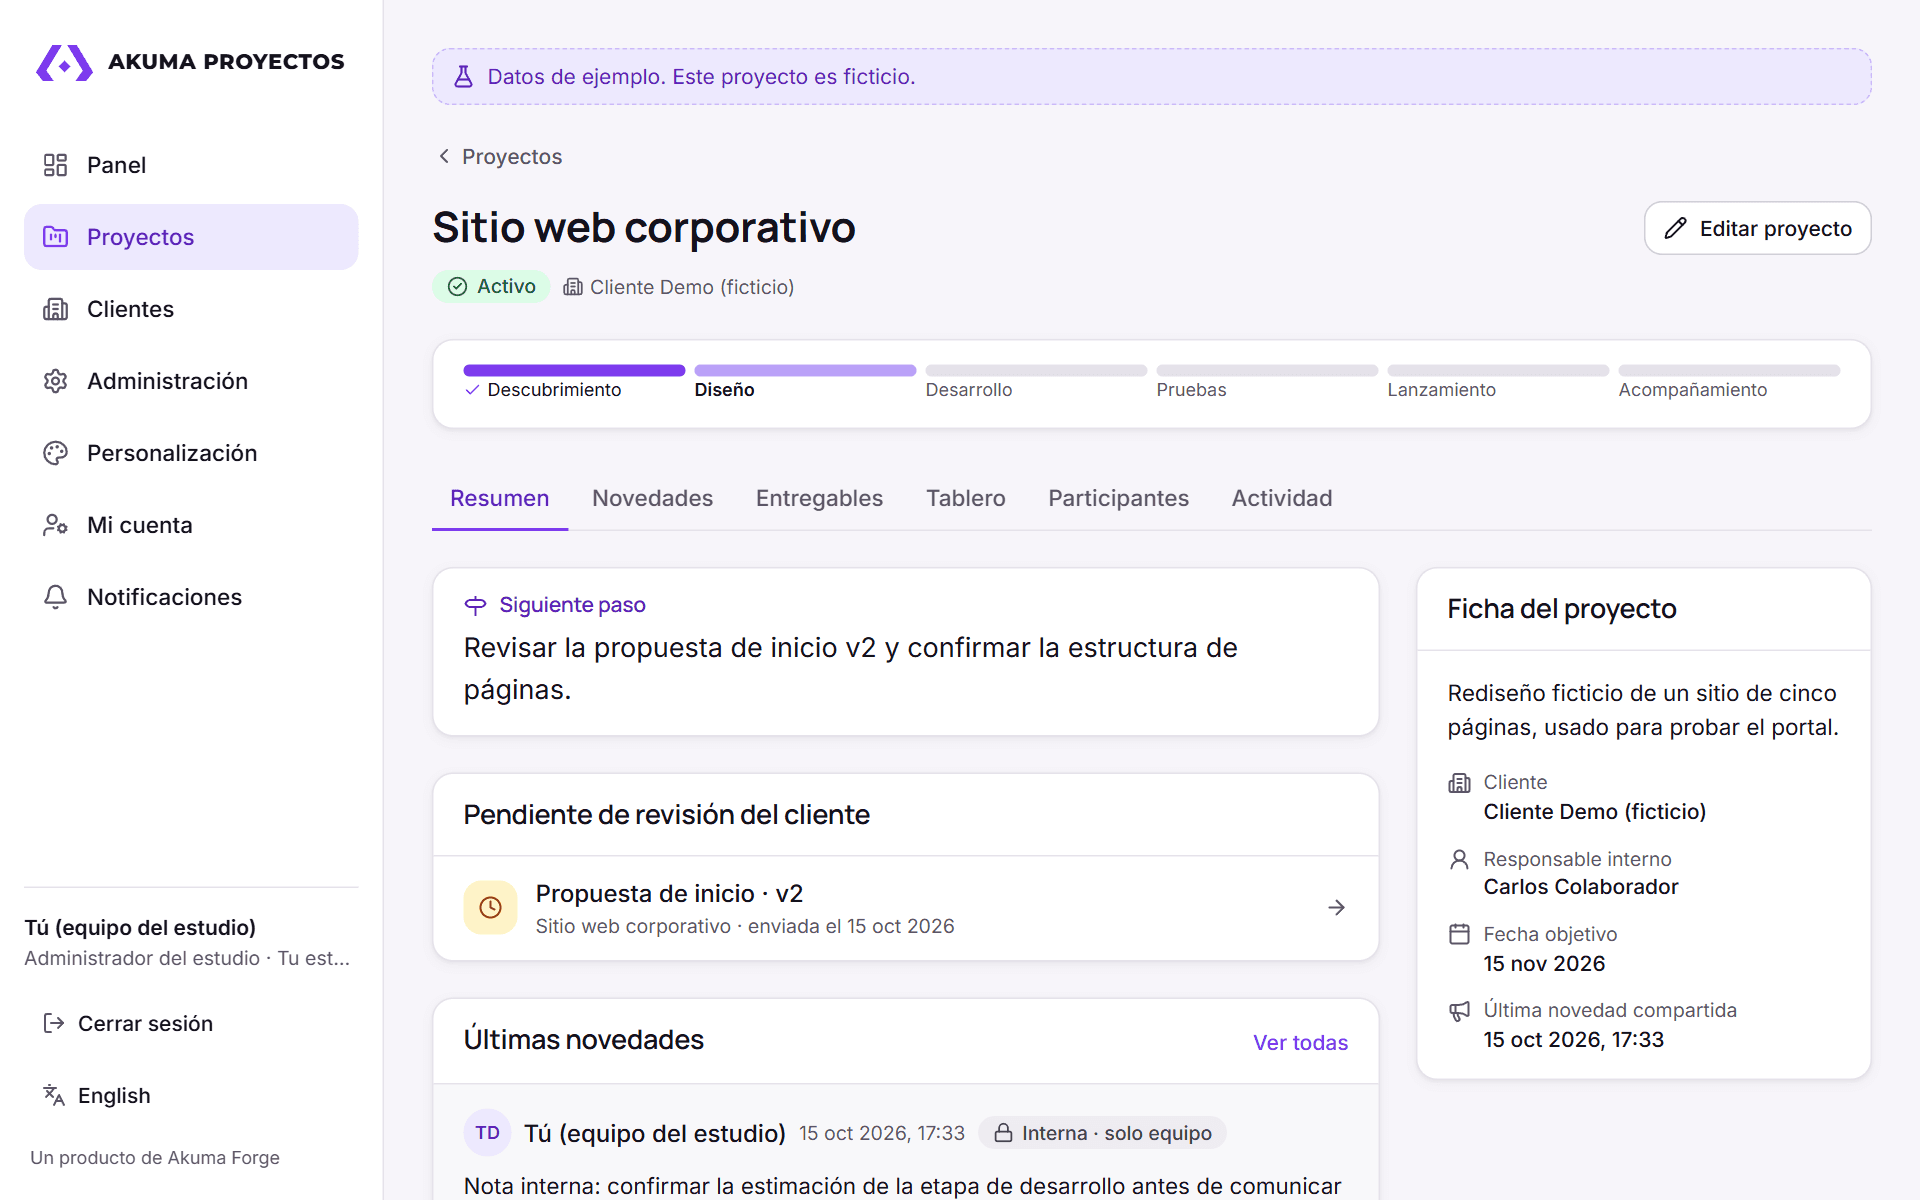The height and width of the screenshot is (1200, 1920).
Task: Click the Proyectos folder icon in sidebar
Action: [55, 237]
